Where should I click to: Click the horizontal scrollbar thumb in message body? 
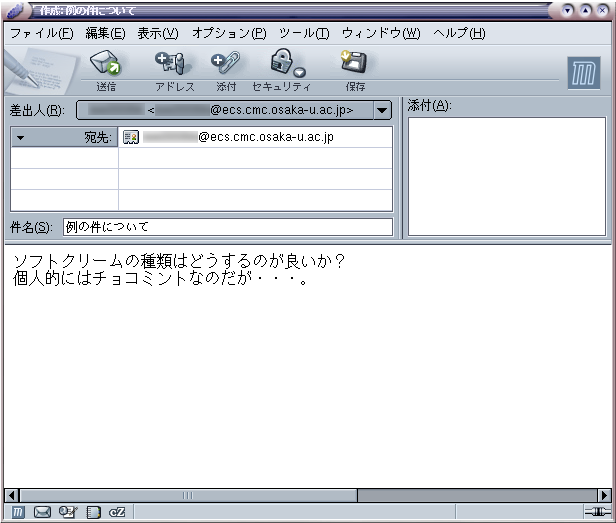click(x=187, y=495)
